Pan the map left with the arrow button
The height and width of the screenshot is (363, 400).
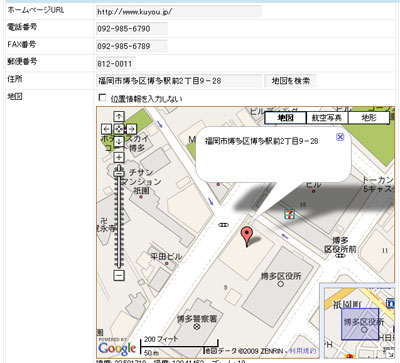106,129
